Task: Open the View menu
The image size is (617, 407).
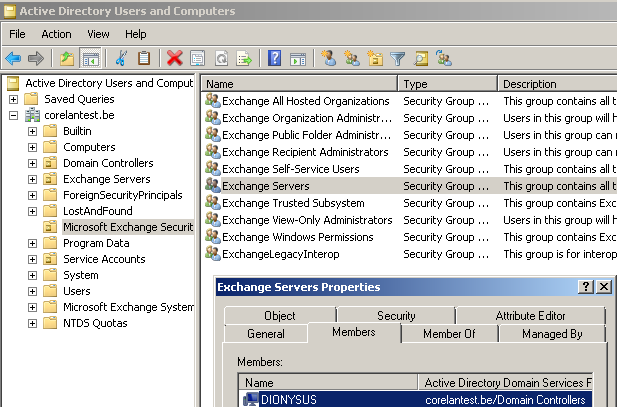Action: [98, 34]
